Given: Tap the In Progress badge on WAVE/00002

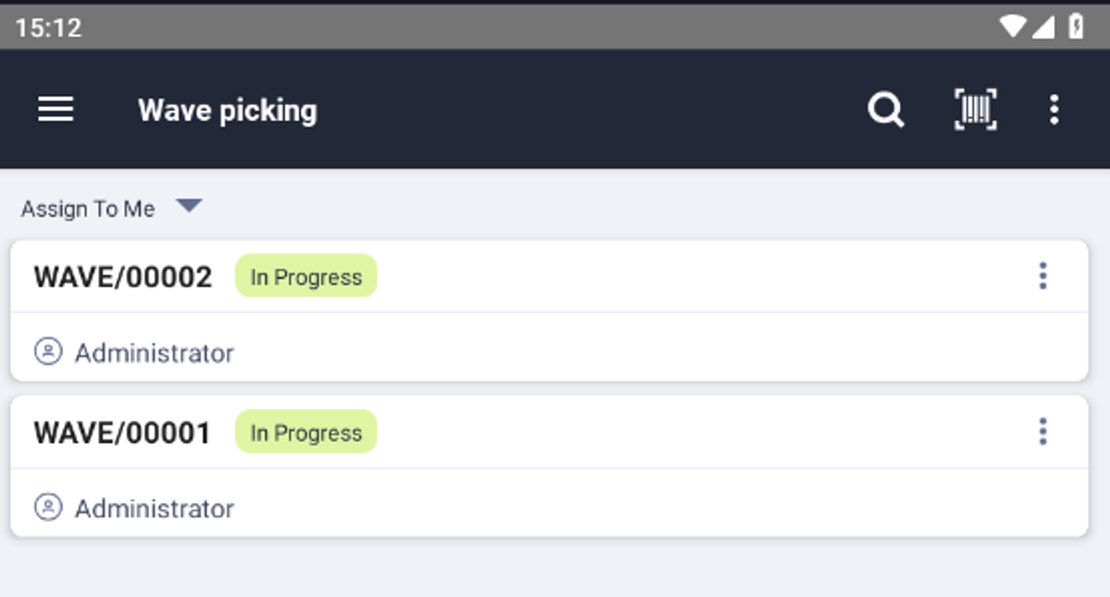Looking at the screenshot, I should [x=306, y=276].
